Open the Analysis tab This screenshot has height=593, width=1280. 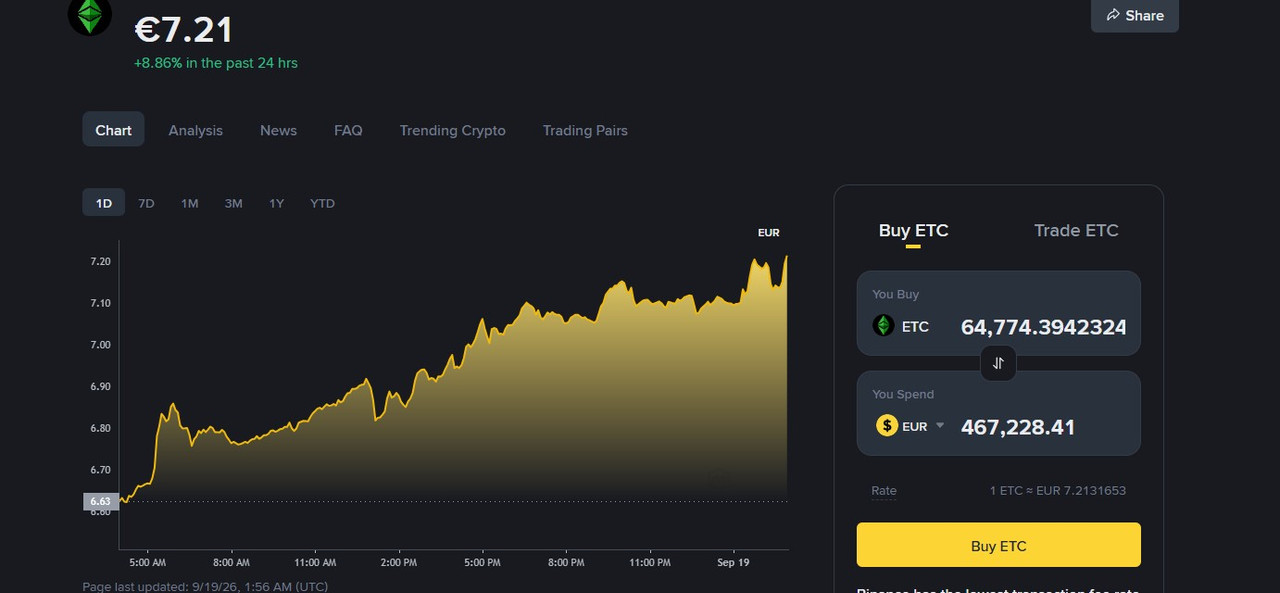click(196, 130)
